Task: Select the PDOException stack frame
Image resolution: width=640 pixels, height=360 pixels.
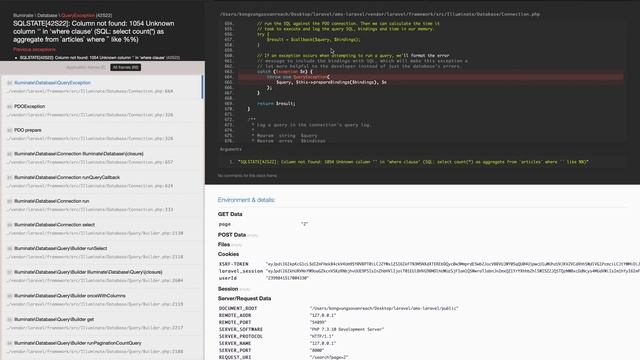Action: click(101, 110)
